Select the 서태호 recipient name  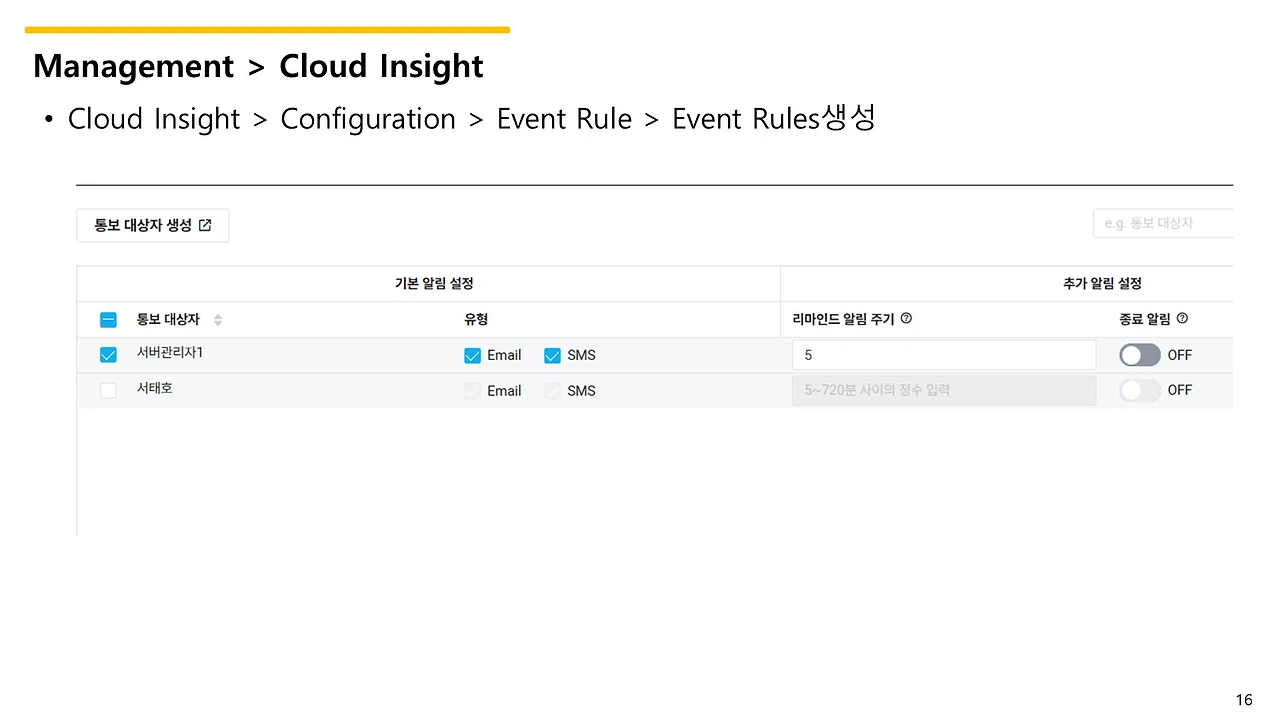pyautogui.click(x=155, y=388)
